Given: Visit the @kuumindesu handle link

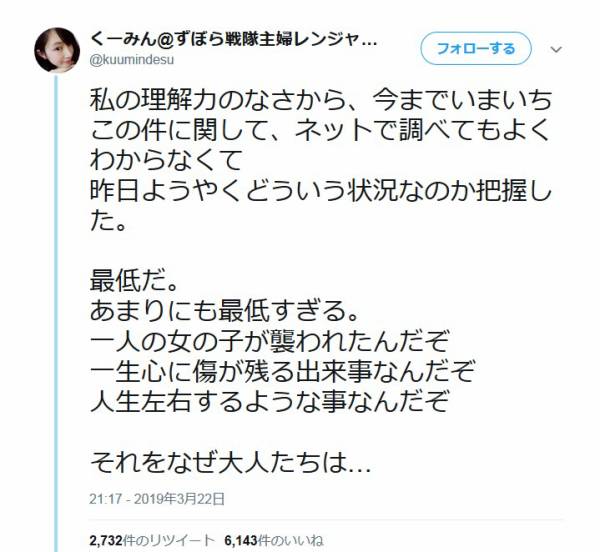Looking at the screenshot, I should (x=132, y=60).
